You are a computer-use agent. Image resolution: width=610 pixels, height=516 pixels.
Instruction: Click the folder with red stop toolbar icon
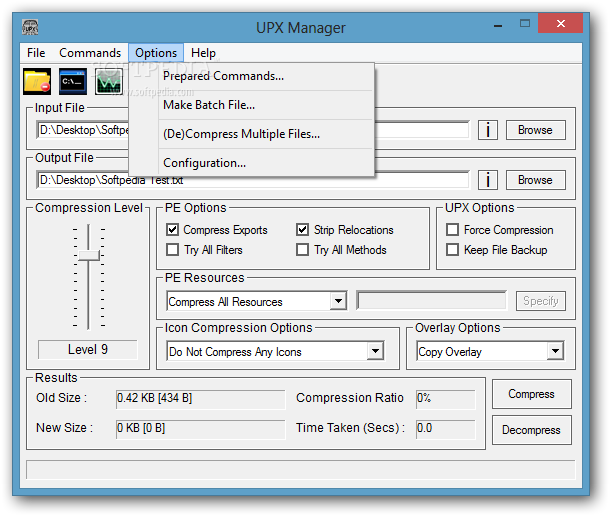tap(37, 81)
